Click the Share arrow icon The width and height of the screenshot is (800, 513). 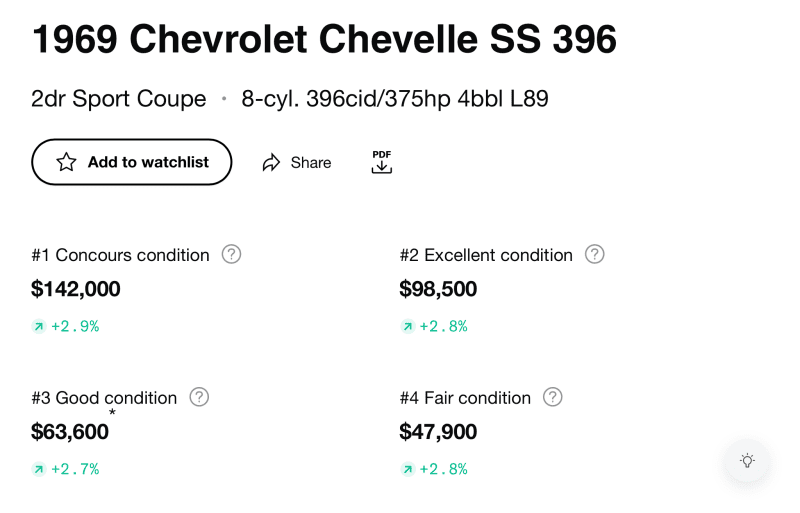pos(271,162)
